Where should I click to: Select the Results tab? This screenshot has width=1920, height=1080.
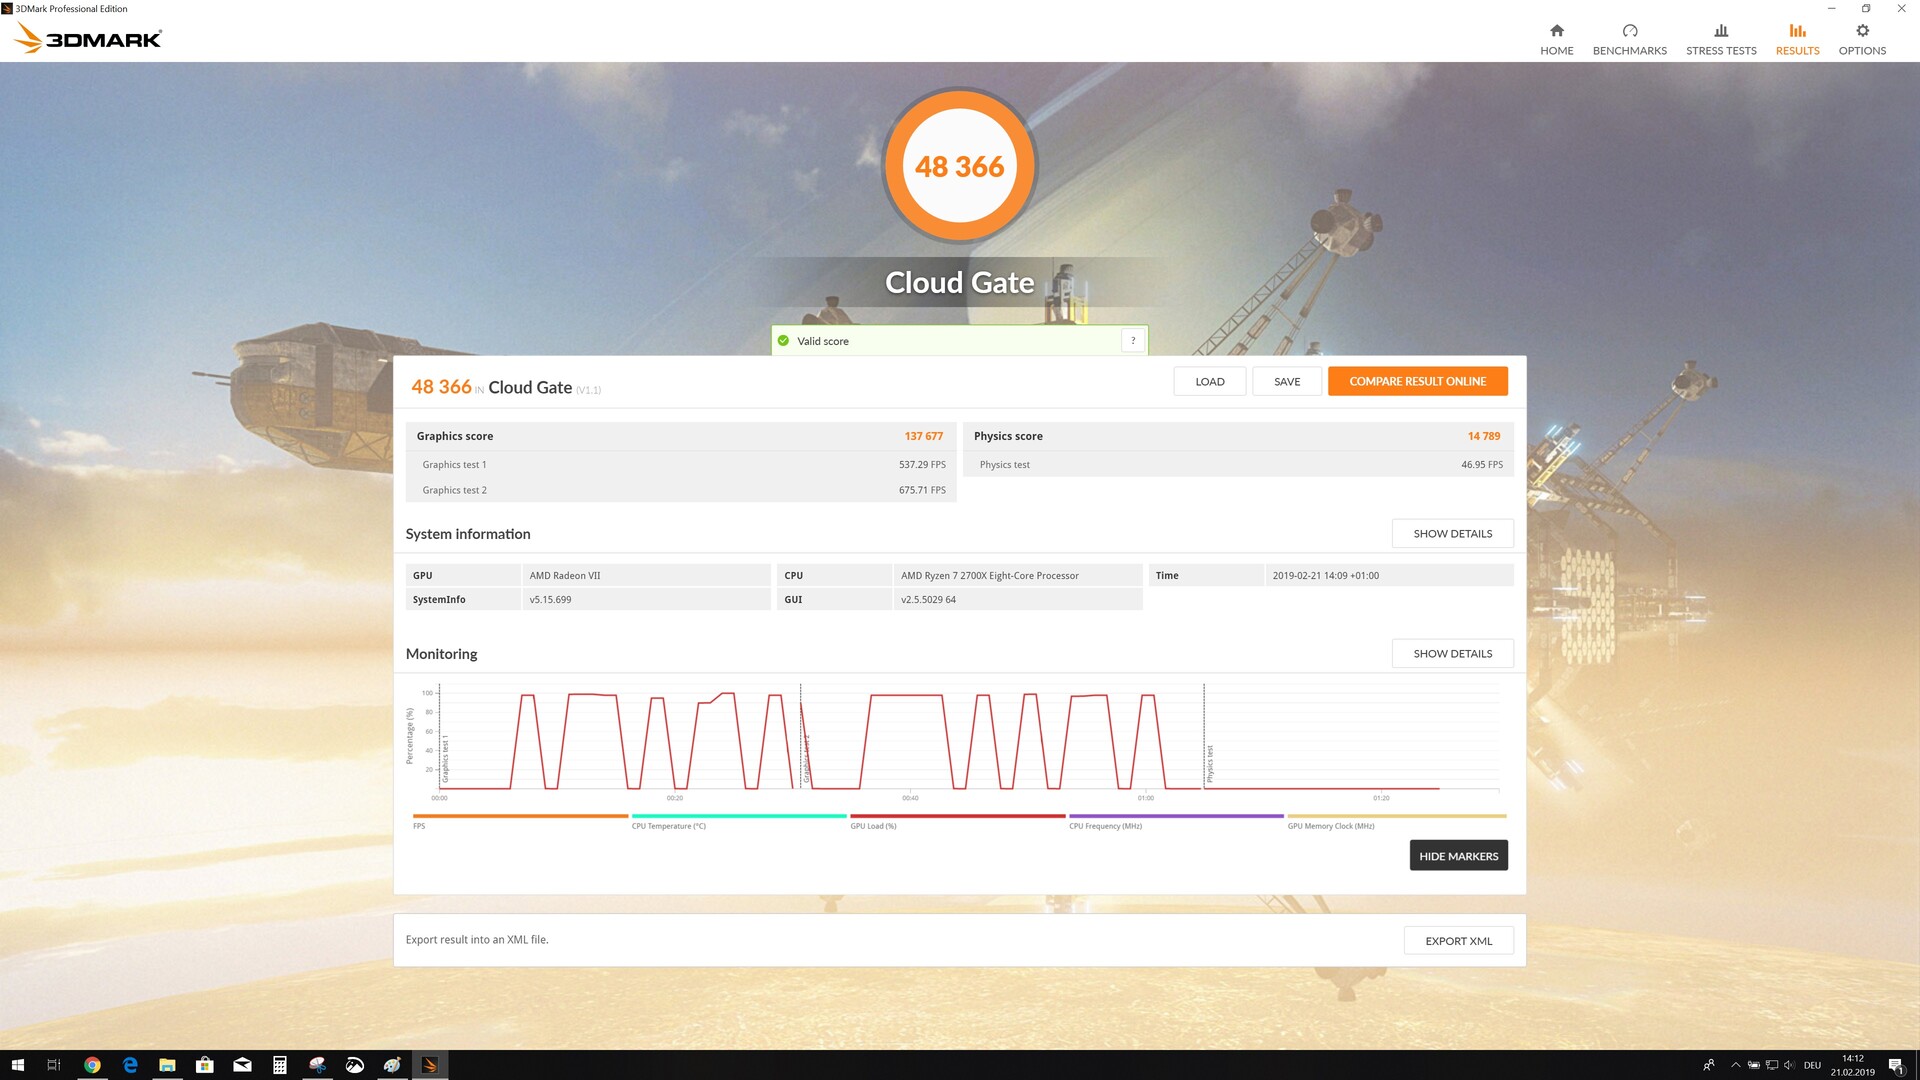point(1797,39)
